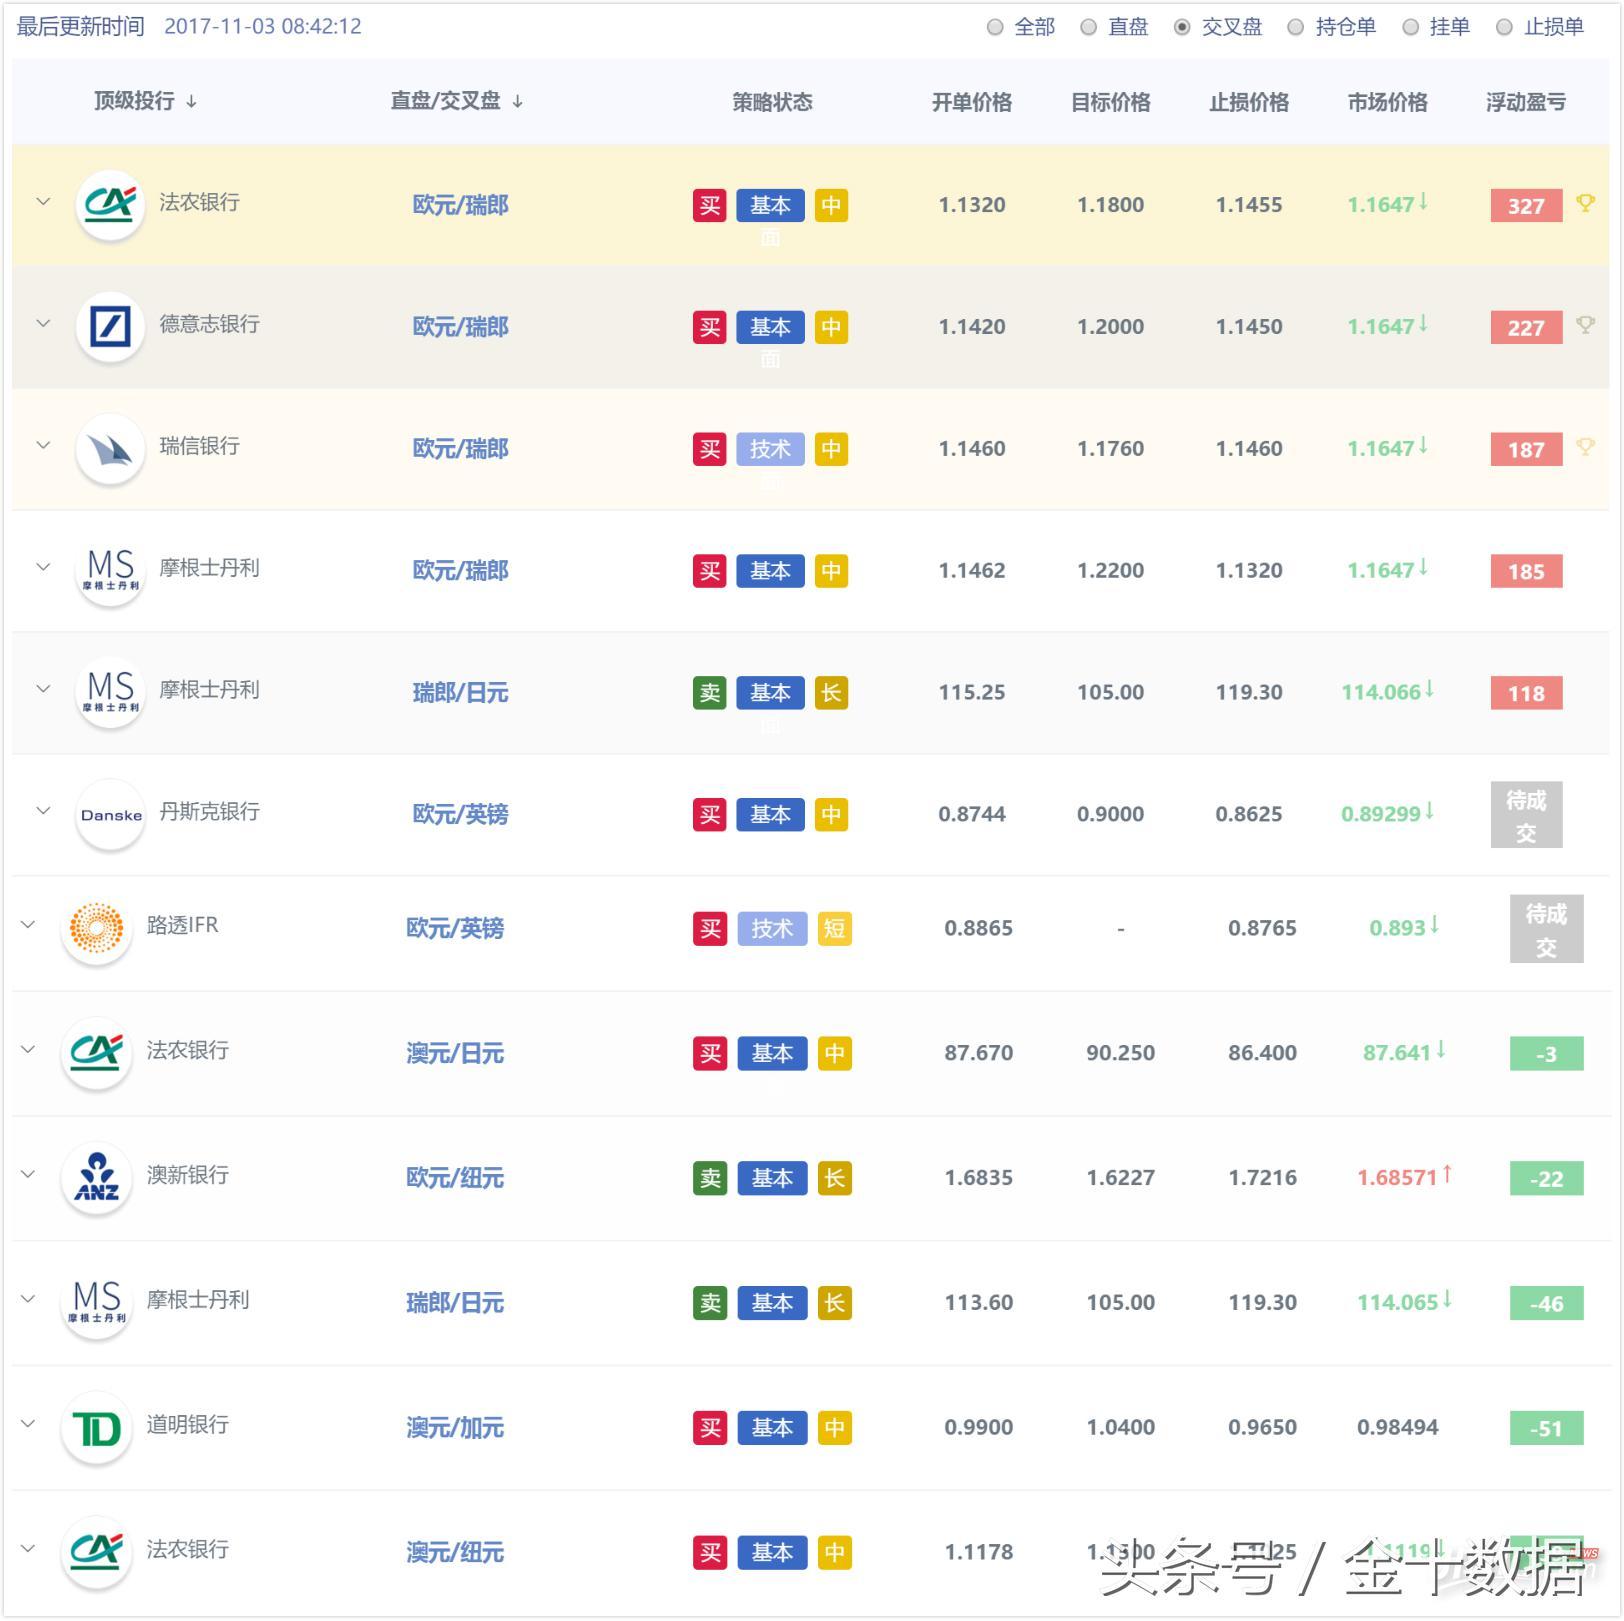
Task: Open the 澳元/加元 currency pair link
Action: [455, 1427]
